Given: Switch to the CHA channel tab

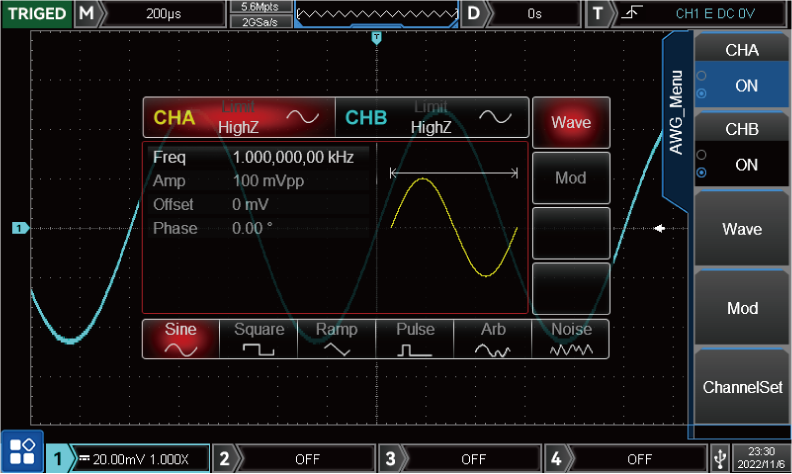Looking at the screenshot, I should [x=237, y=117].
